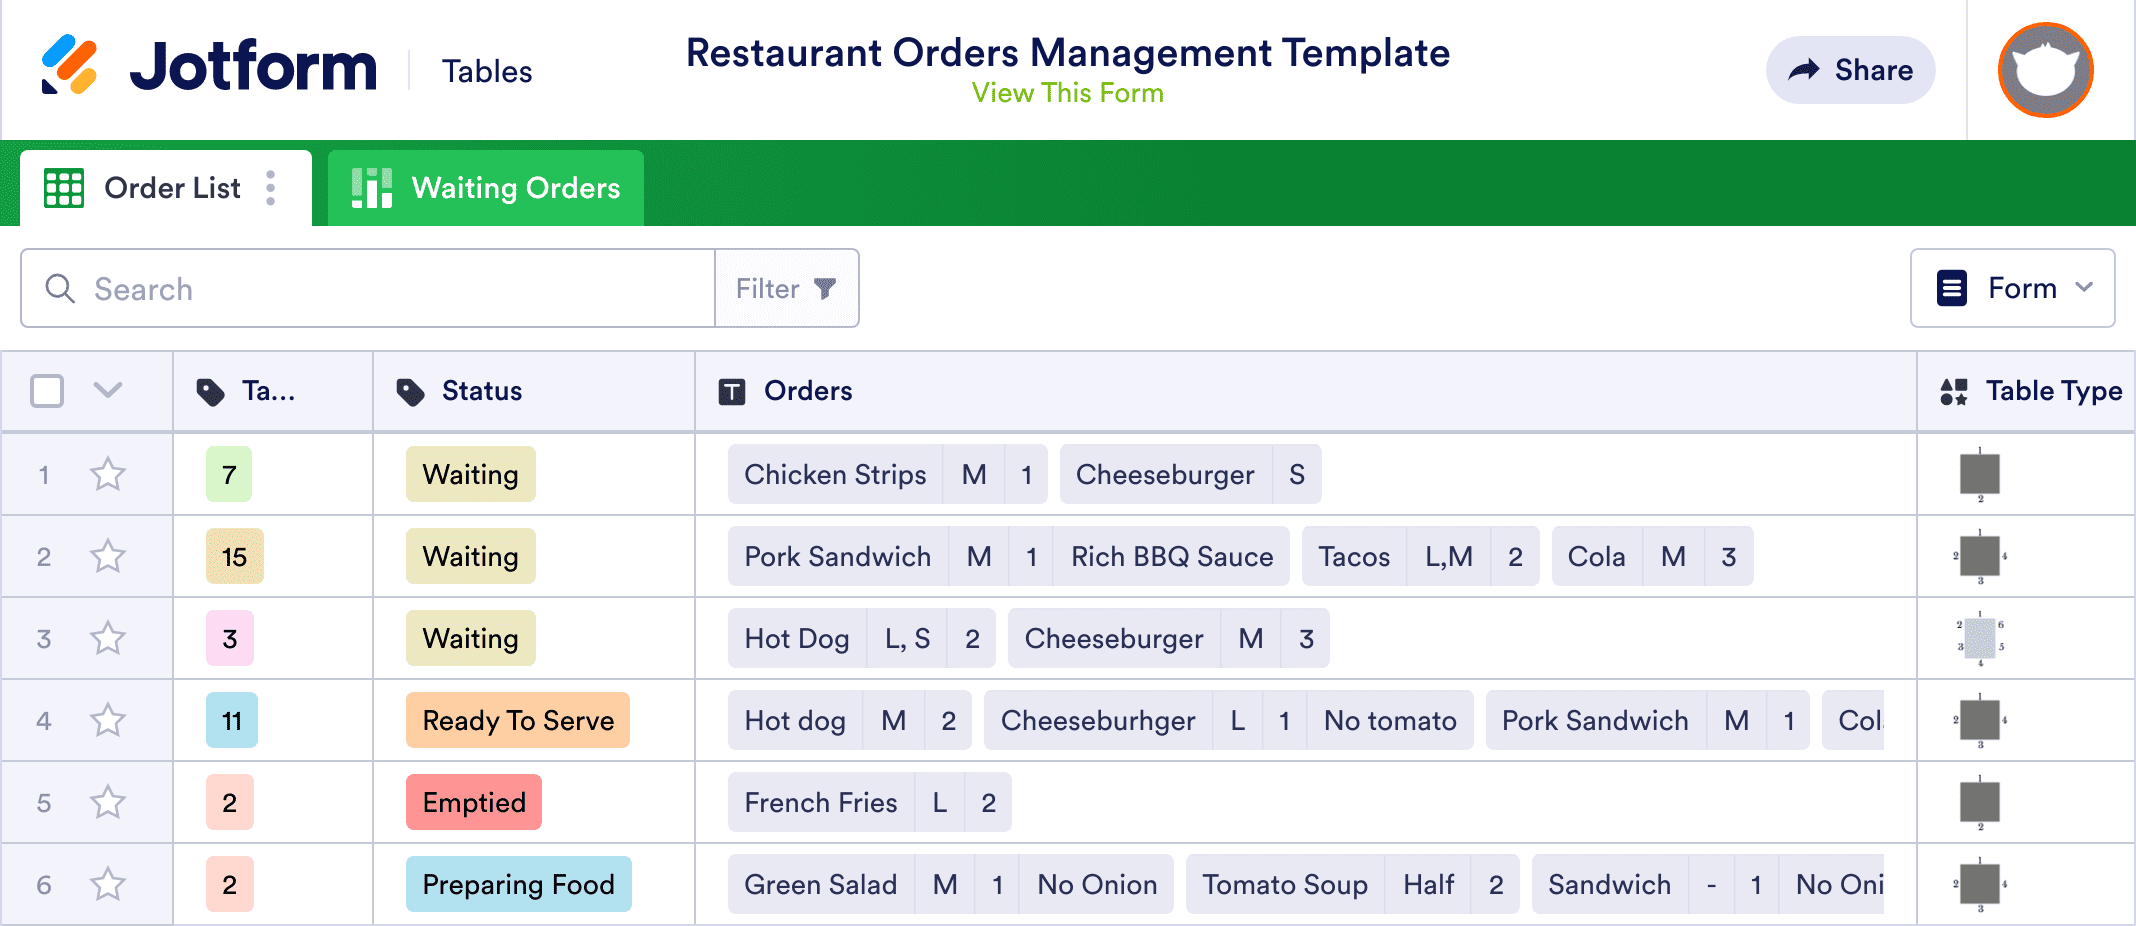Toggle the select all rows checkbox
Screen dimensions: 2136x926
pyautogui.click(x=47, y=391)
